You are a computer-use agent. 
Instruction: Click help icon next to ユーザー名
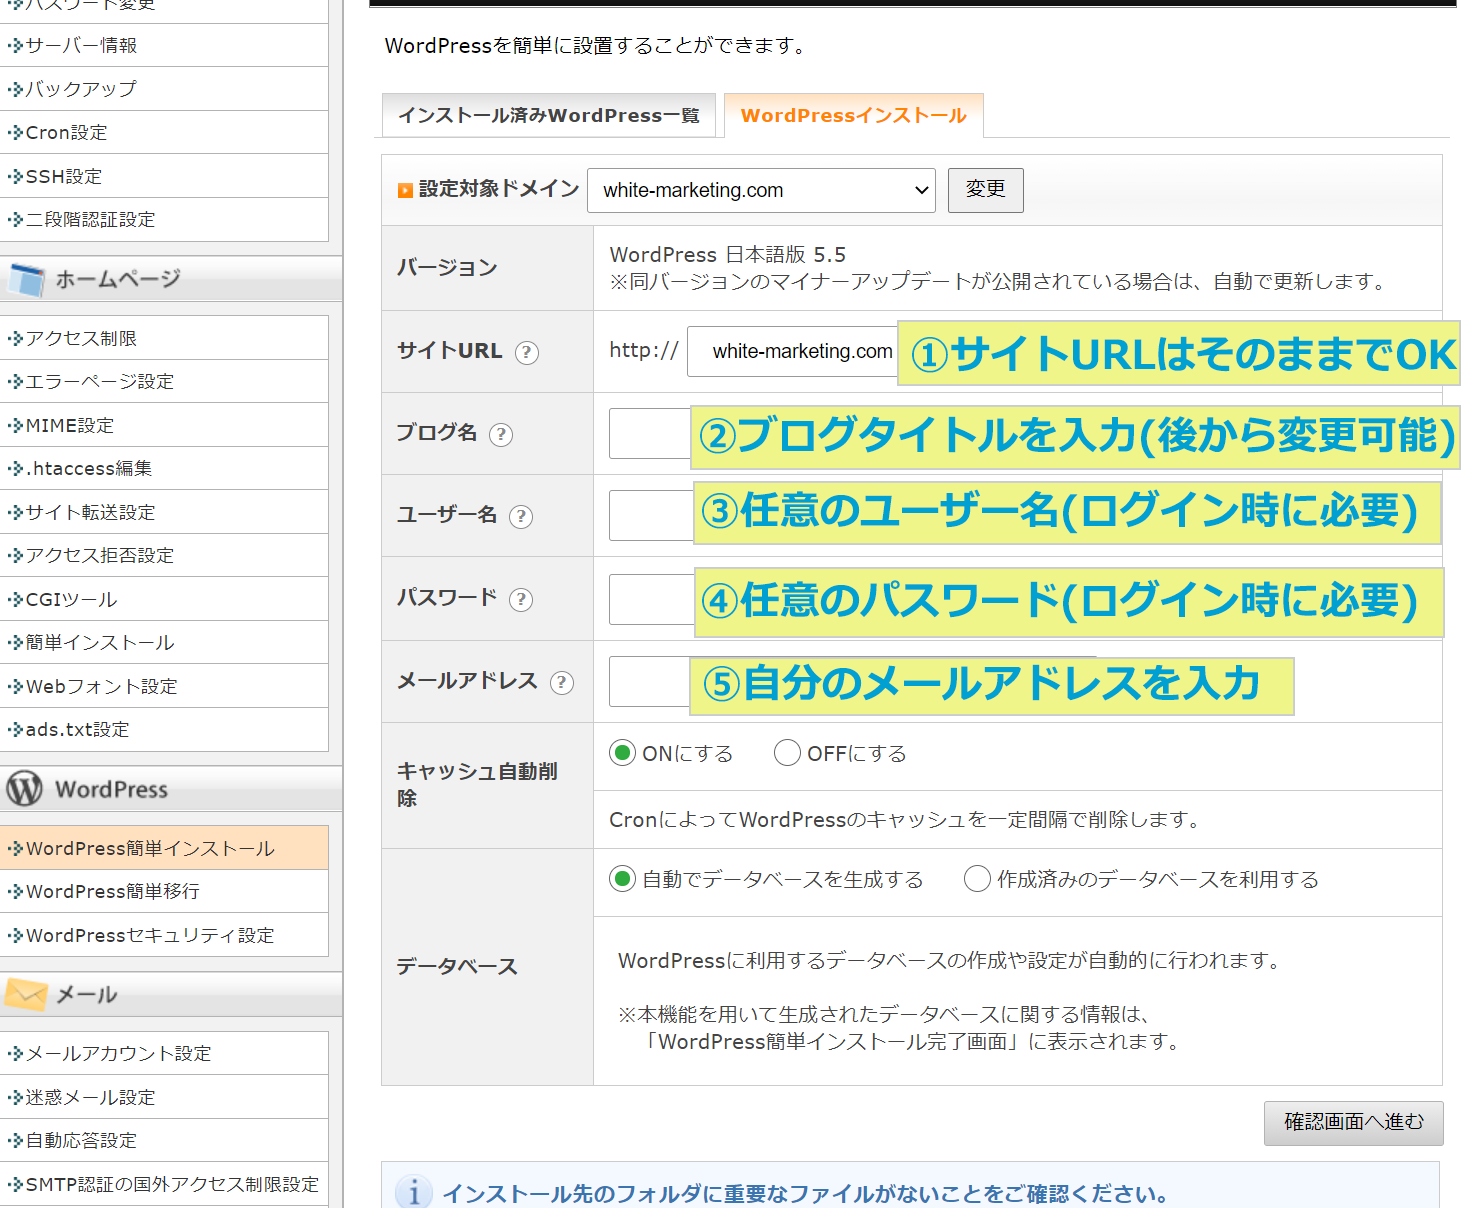(x=521, y=516)
